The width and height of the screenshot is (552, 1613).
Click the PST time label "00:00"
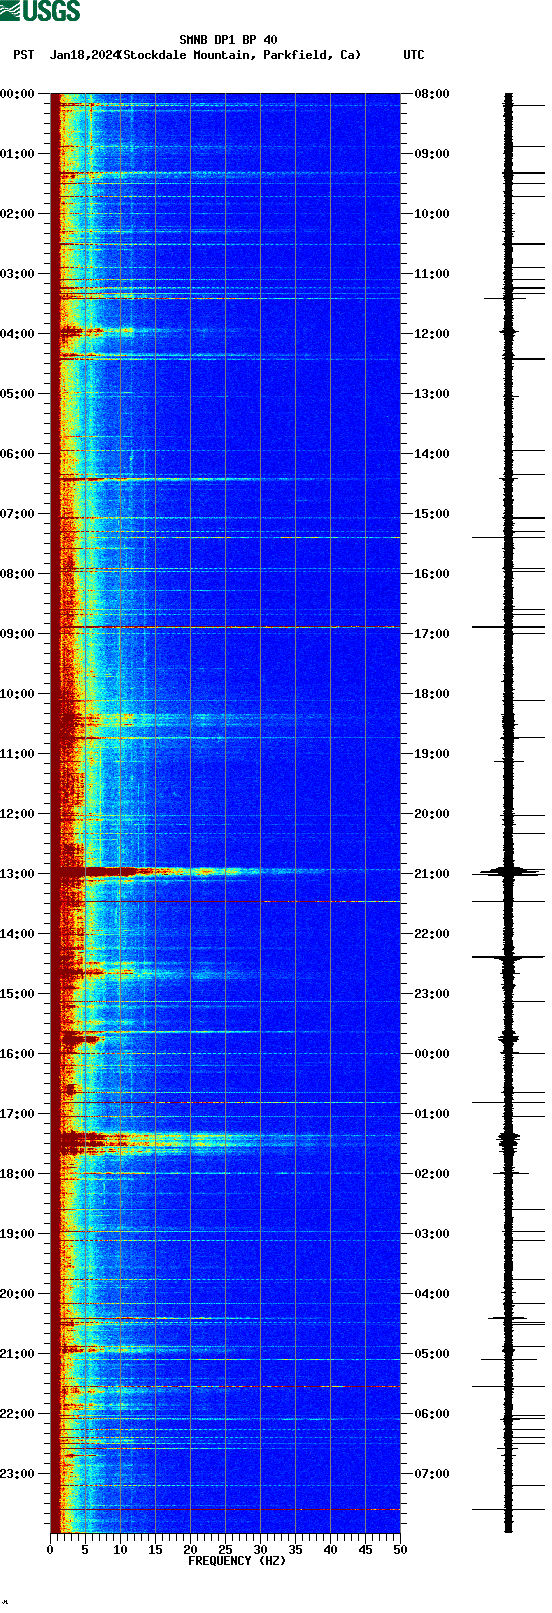point(18,94)
